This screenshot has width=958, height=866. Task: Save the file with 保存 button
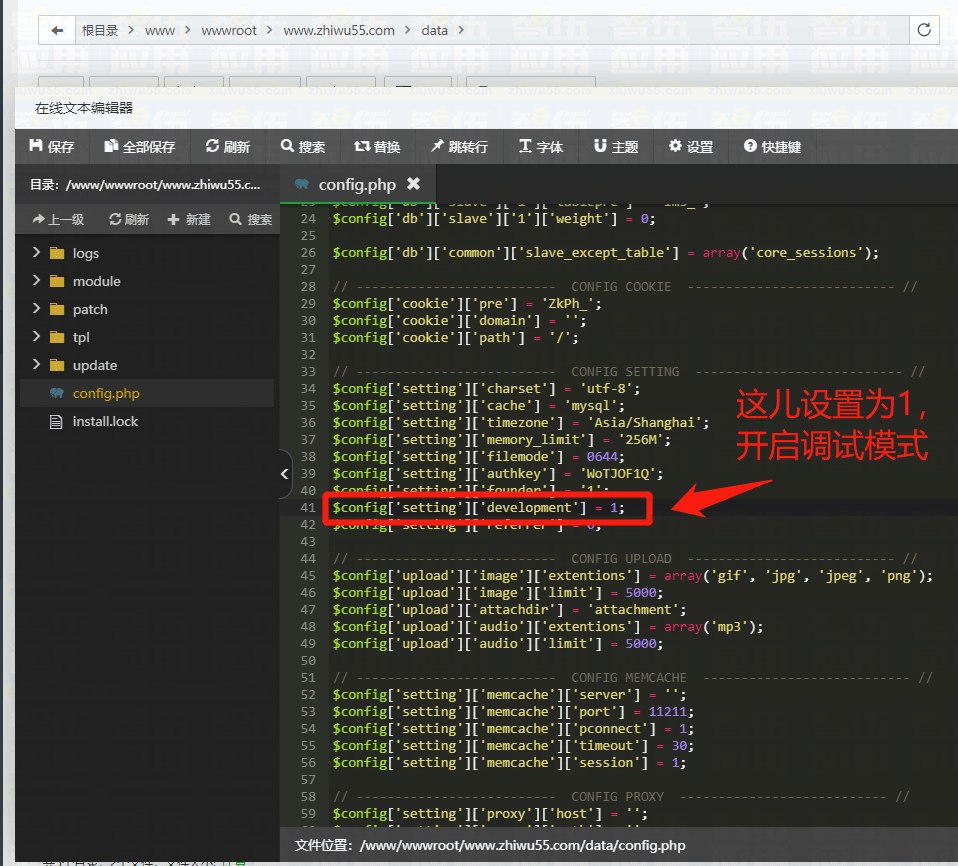pyautogui.click(x=52, y=147)
